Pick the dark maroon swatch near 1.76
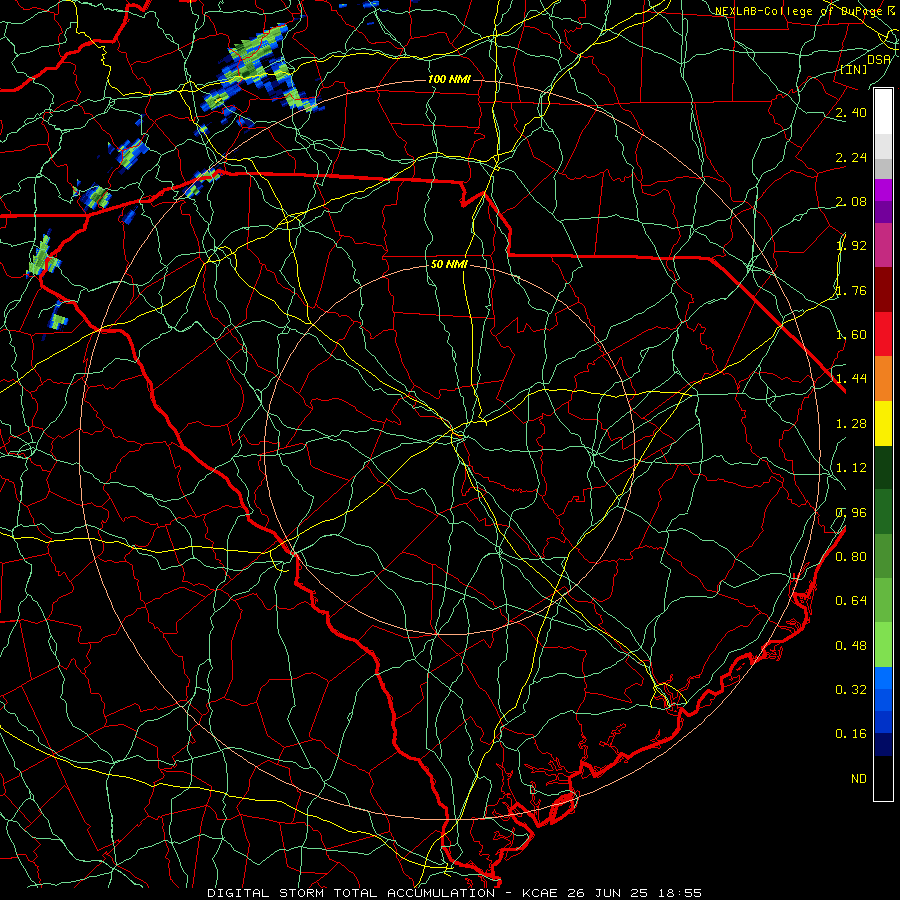The height and width of the screenshot is (900, 900). point(883,290)
